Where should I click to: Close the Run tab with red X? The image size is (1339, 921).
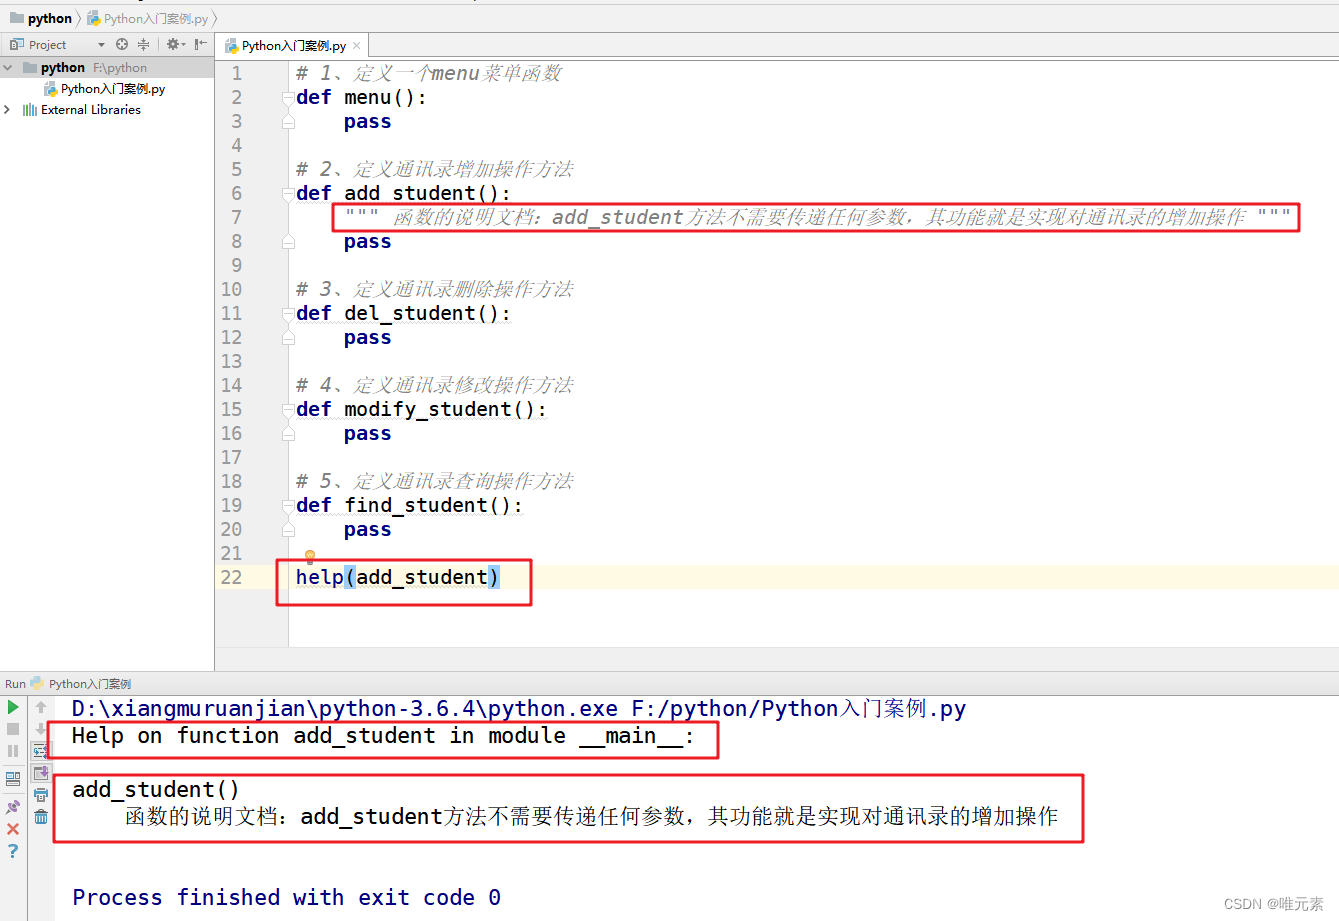click(13, 829)
